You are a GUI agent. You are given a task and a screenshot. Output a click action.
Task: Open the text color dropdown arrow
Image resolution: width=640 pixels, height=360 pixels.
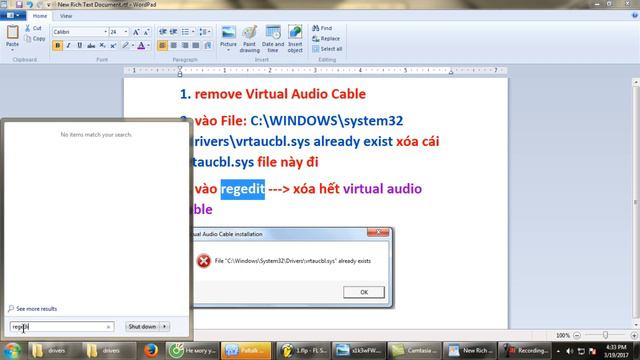(149, 45)
